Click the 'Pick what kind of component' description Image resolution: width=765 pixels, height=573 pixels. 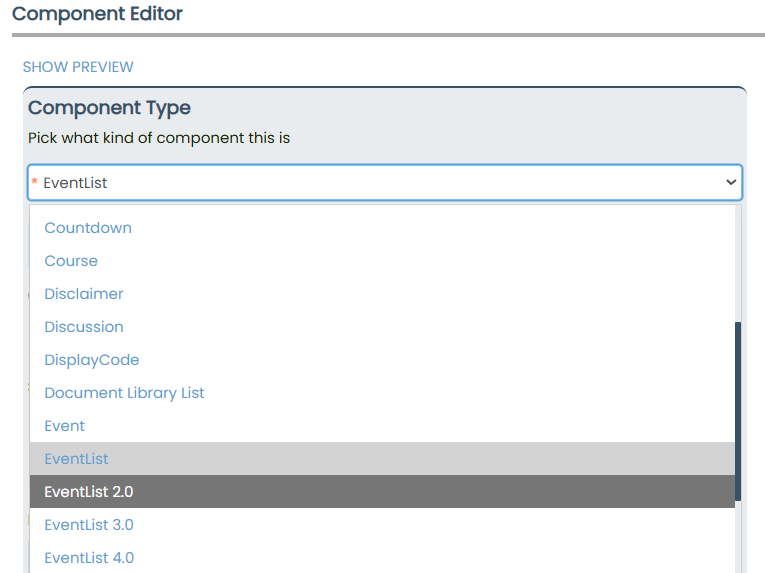coord(159,138)
